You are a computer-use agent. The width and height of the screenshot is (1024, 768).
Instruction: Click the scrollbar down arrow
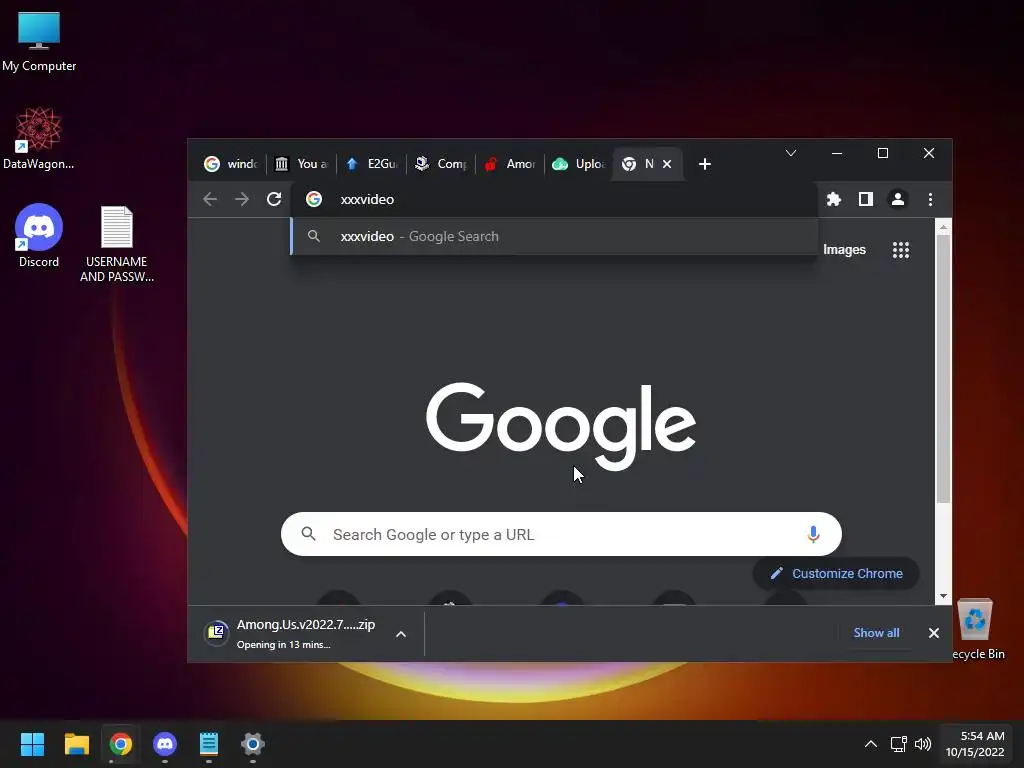click(943, 596)
